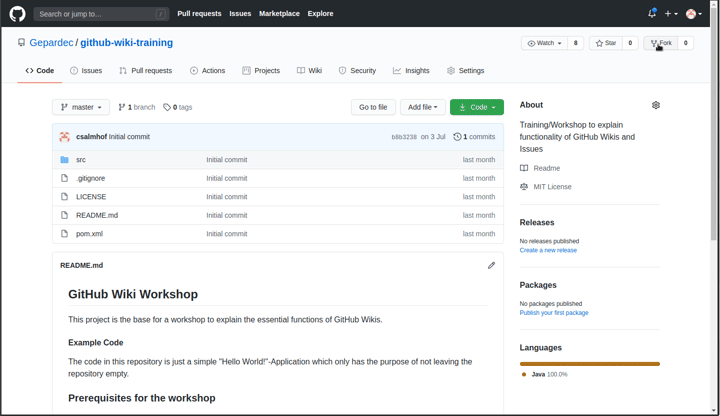Image resolution: width=720 pixels, height=416 pixels.
Task: Click Create a new release
Action: point(548,250)
